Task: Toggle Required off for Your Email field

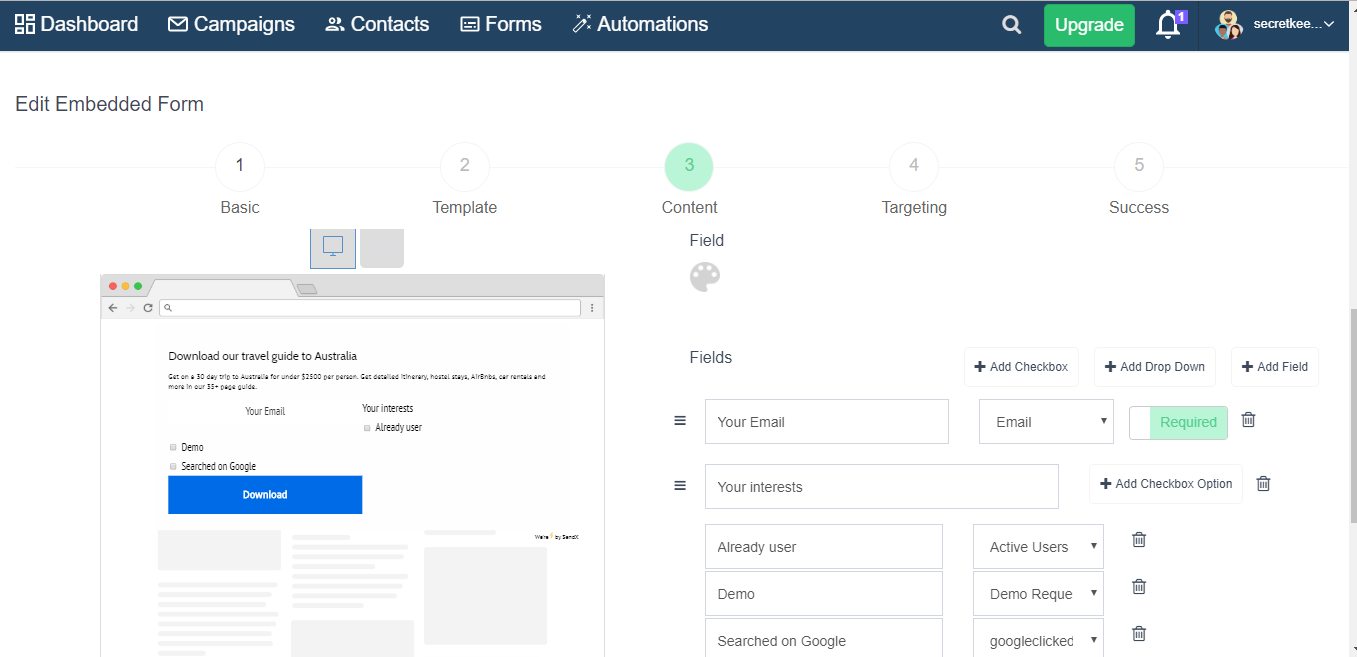Action: (x=1178, y=422)
